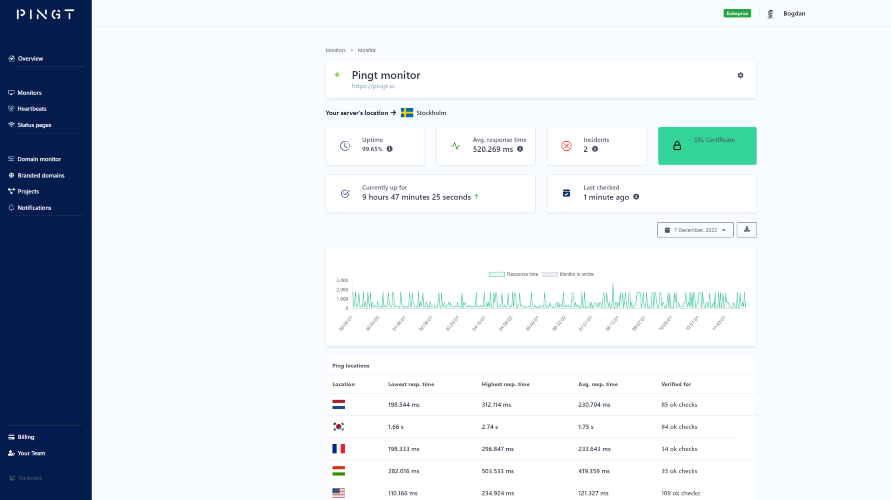891x500 pixels.
Task: Click the Highest resp. time column header
Action: point(505,384)
